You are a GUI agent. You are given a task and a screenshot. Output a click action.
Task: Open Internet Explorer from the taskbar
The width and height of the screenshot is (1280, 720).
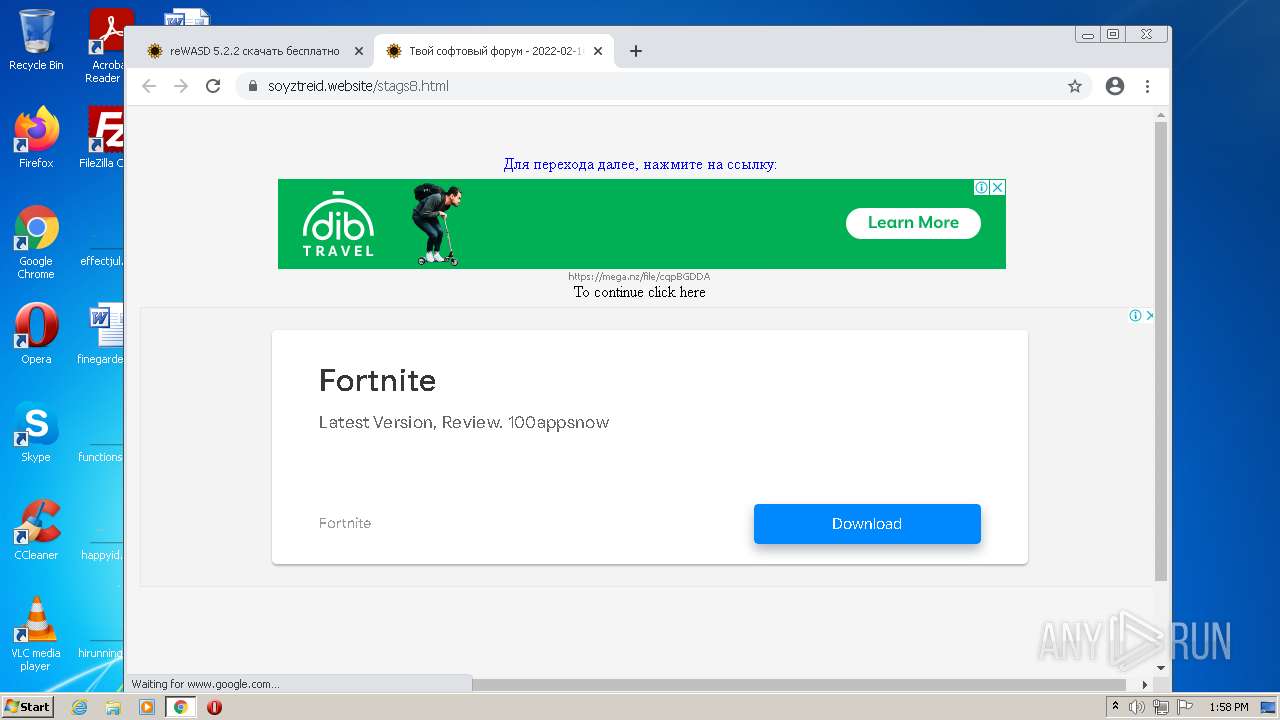coord(79,707)
